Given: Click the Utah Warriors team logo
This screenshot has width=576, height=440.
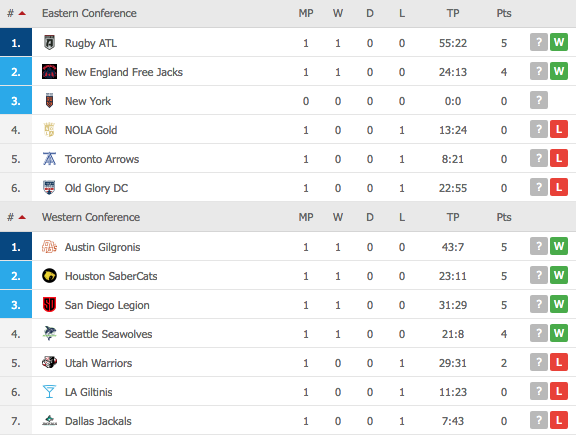Looking at the screenshot, I should 49,363.
